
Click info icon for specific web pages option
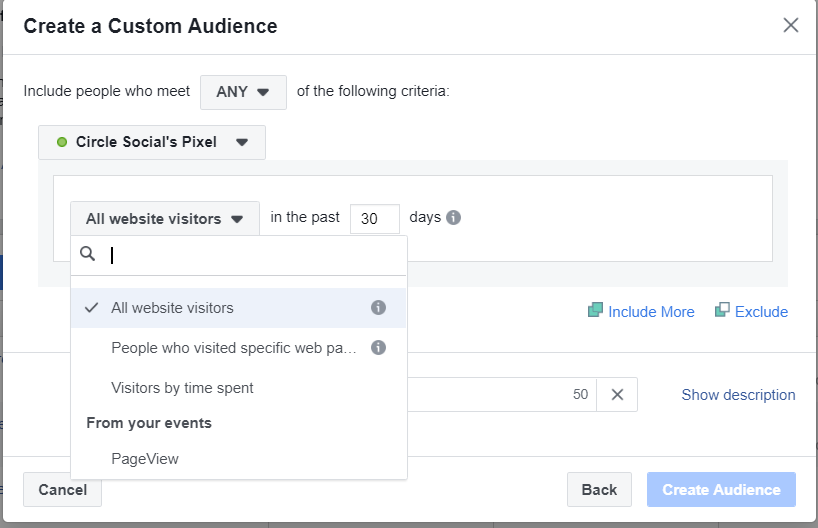(378, 348)
